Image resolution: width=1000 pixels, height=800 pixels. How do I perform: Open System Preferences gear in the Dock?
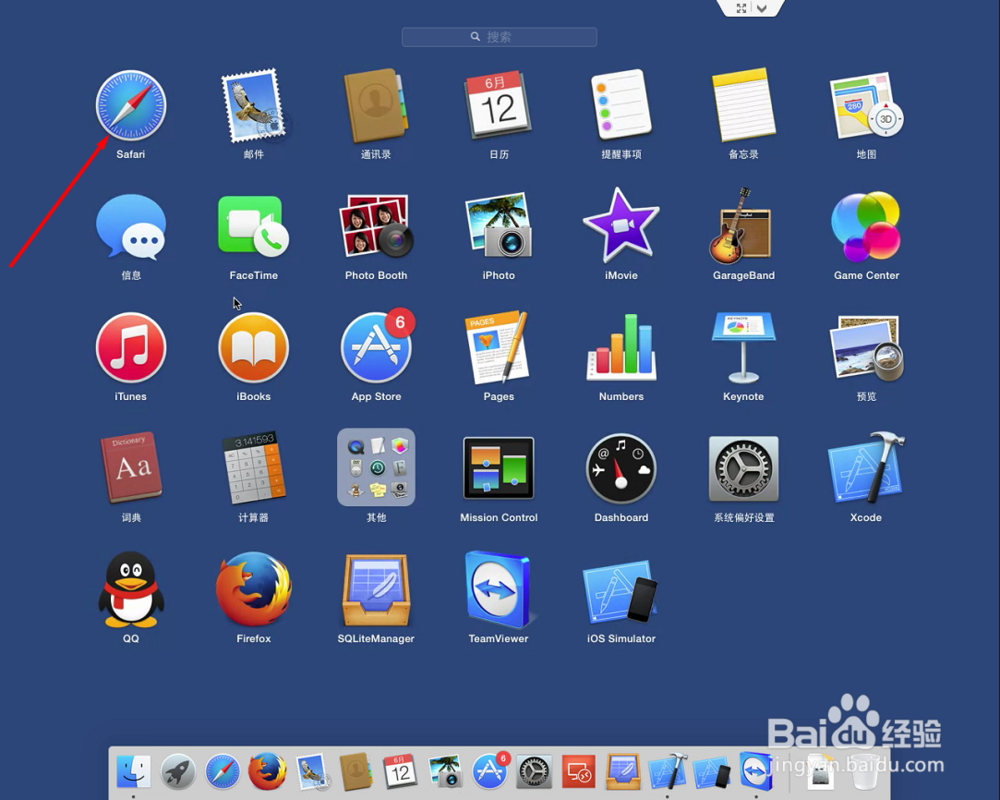coord(534,771)
